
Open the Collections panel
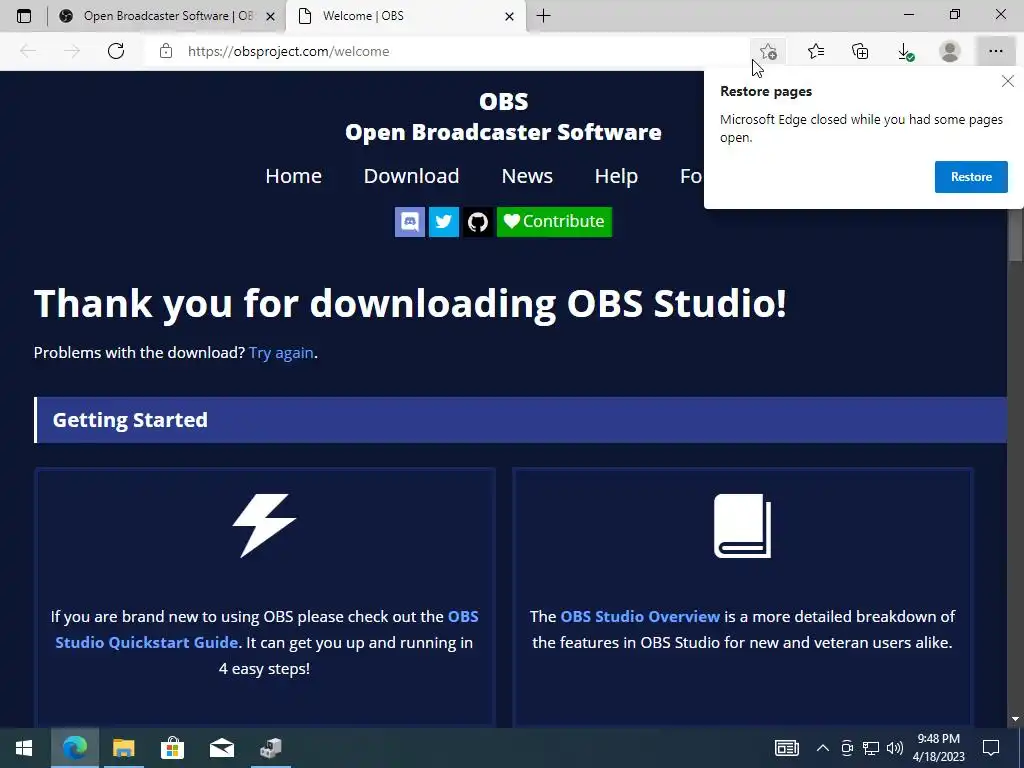click(x=860, y=51)
